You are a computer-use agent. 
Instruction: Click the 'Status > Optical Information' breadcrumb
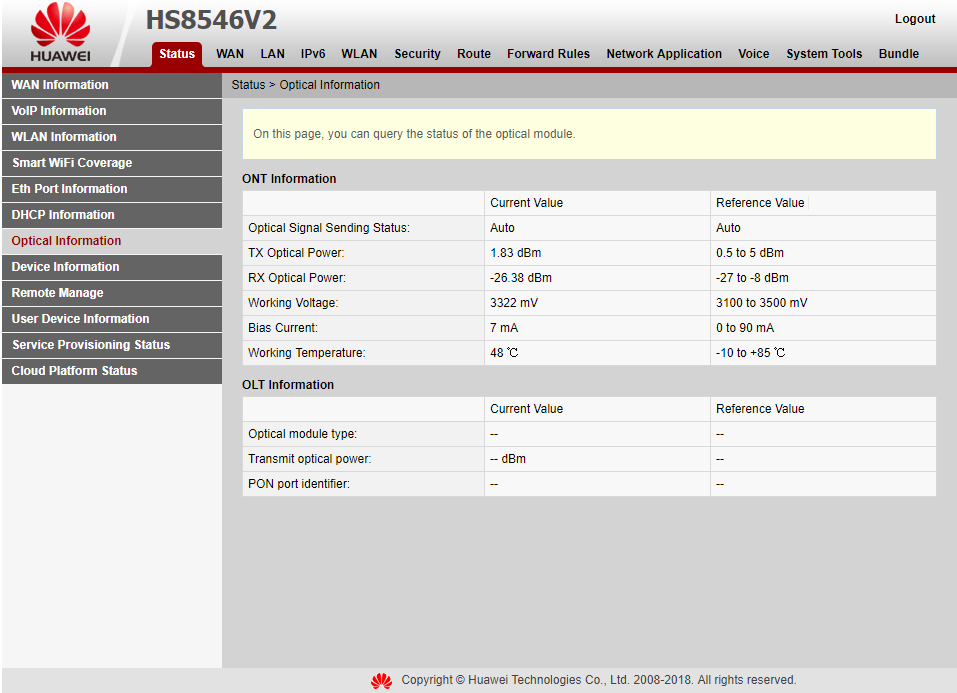(x=305, y=85)
